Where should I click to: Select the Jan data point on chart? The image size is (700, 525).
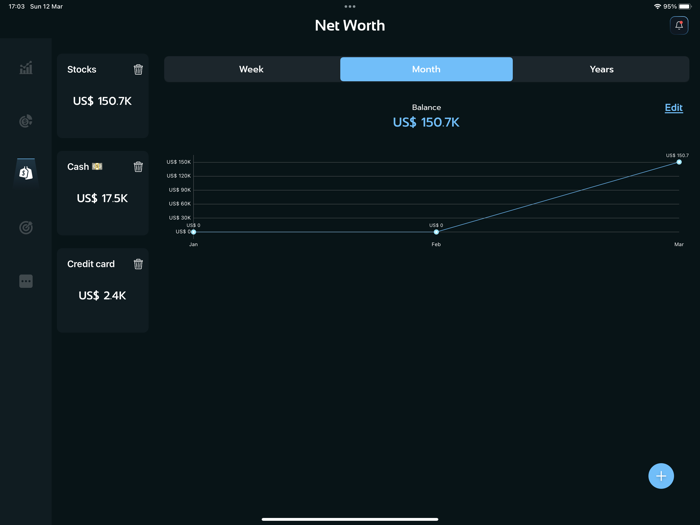point(193,232)
